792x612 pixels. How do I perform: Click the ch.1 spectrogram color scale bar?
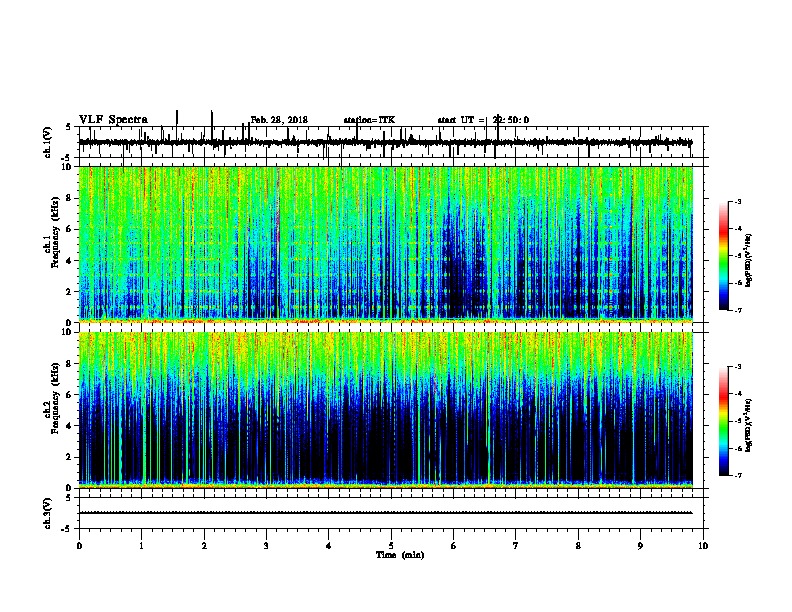[723, 256]
